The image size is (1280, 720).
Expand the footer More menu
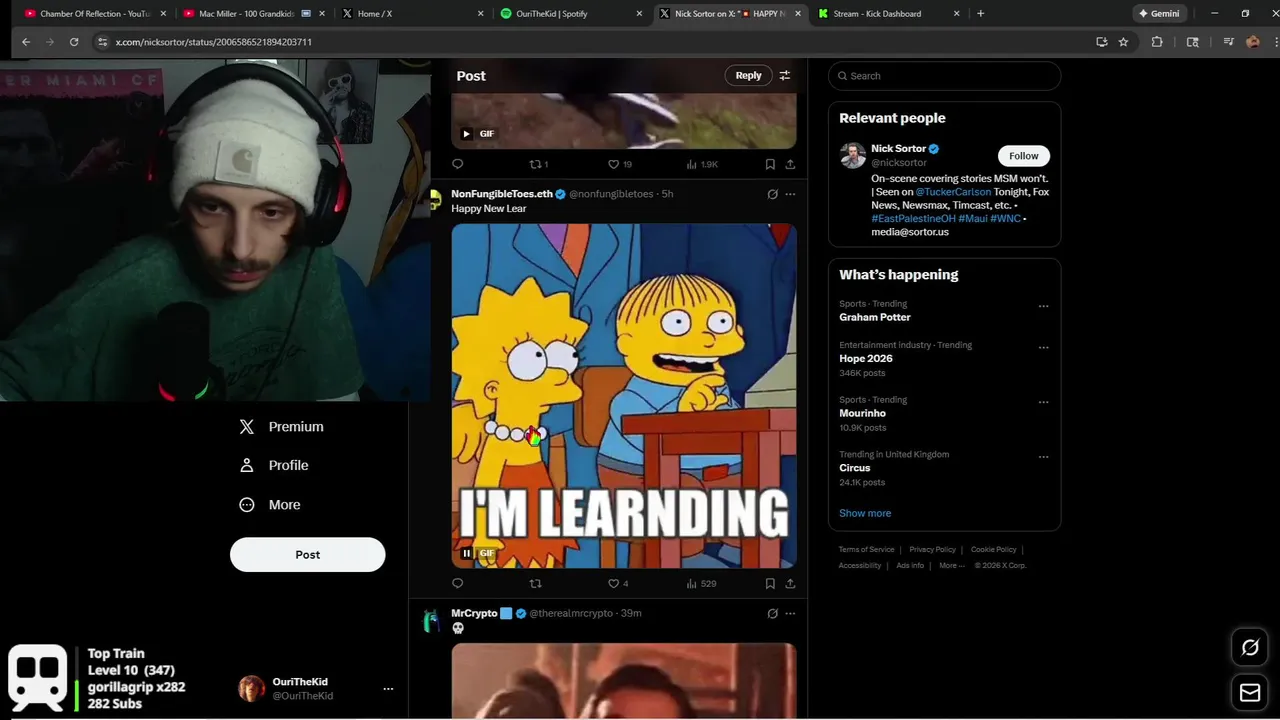[x=951, y=565]
